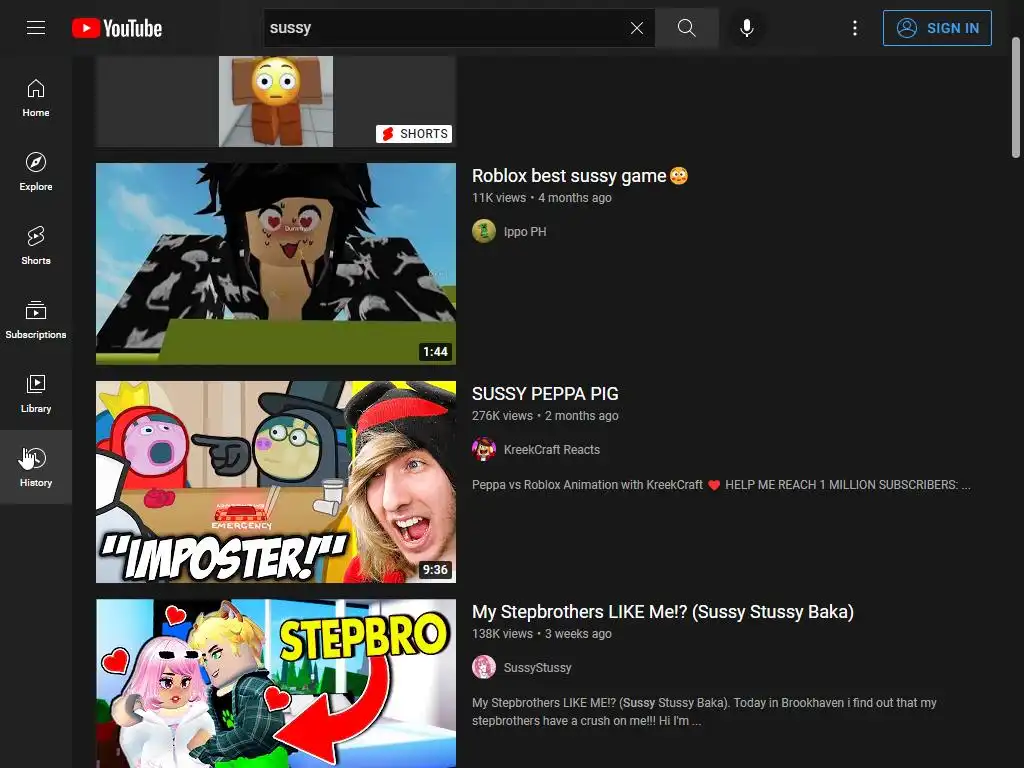Open Explore in sidebar
The image size is (1024, 768).
[36, 171]
